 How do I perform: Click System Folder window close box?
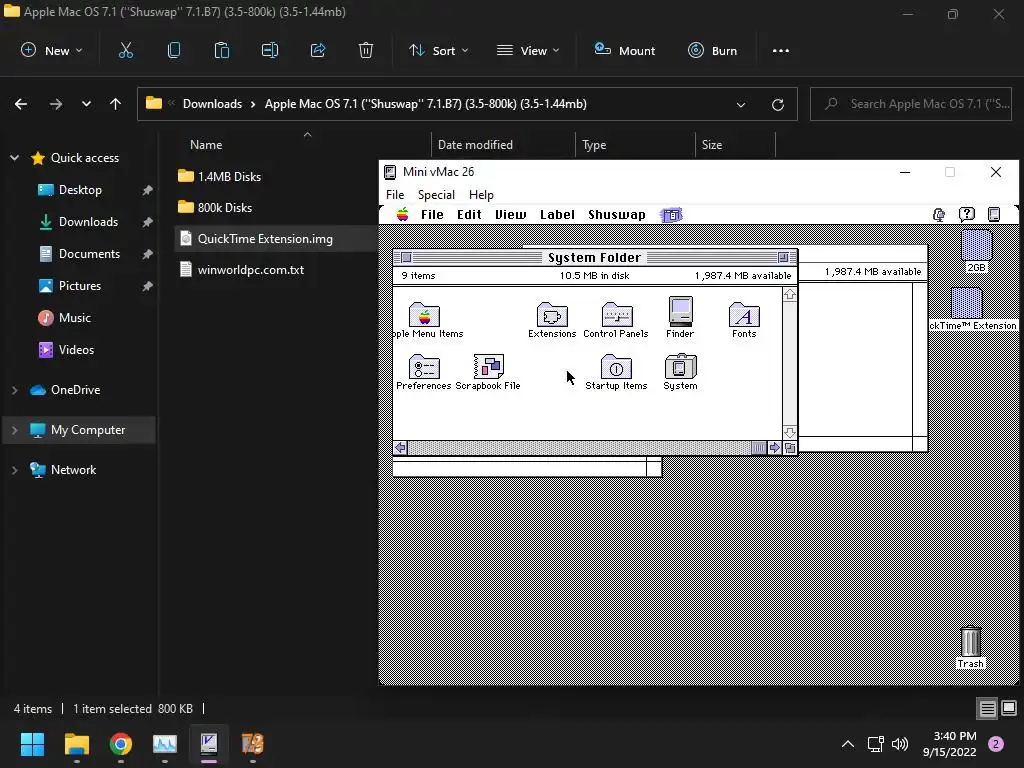406,257
